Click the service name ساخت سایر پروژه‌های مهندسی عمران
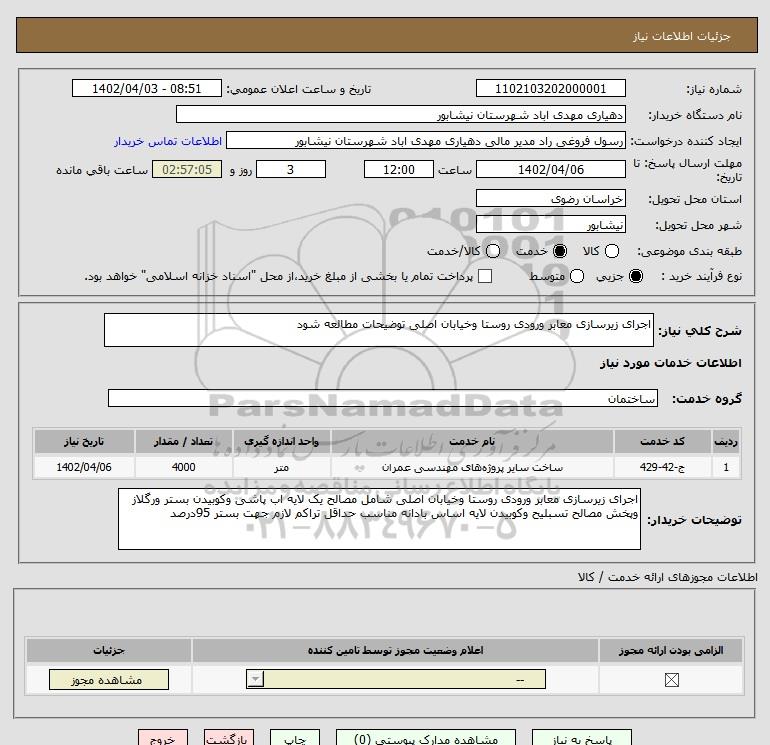Image resolution: width=770 pixels, height=745 pixels. pos(472,467)
